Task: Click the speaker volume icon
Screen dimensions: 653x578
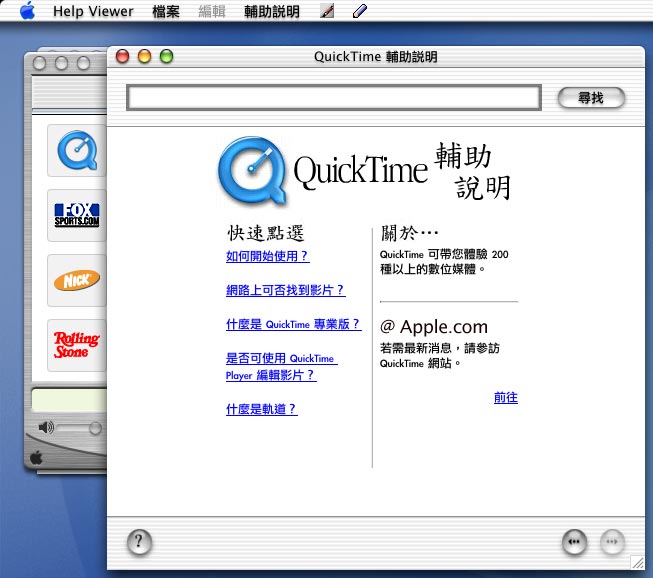Action: [46, 428]
